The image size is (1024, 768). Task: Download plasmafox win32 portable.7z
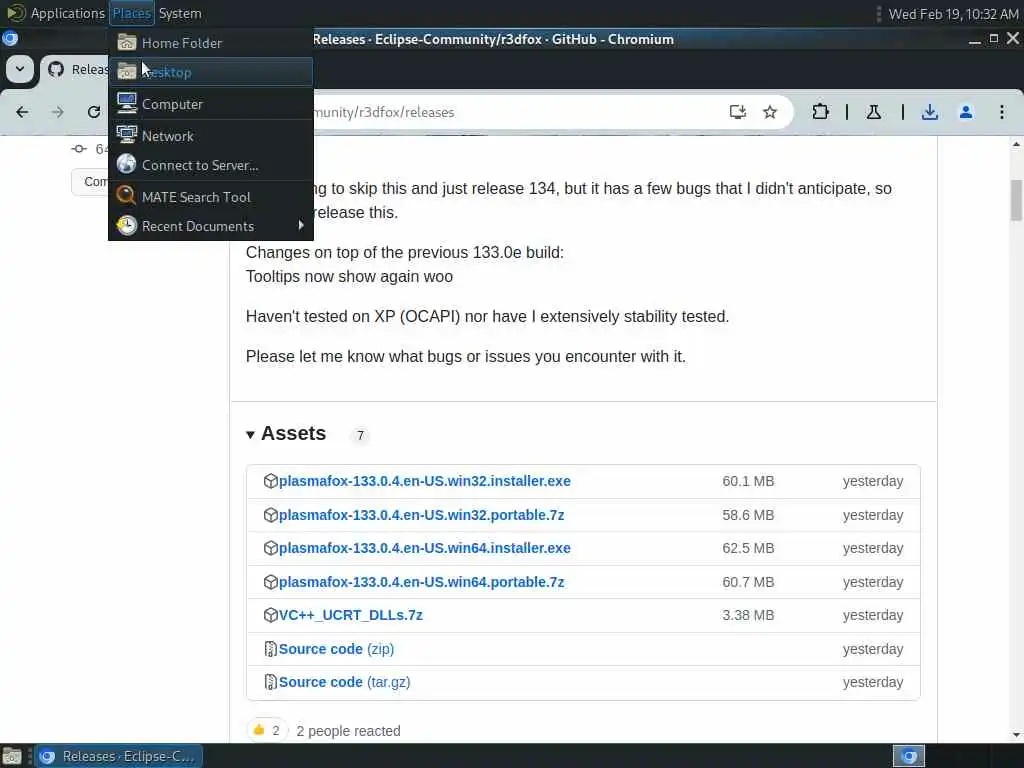[x=421, y=515]
